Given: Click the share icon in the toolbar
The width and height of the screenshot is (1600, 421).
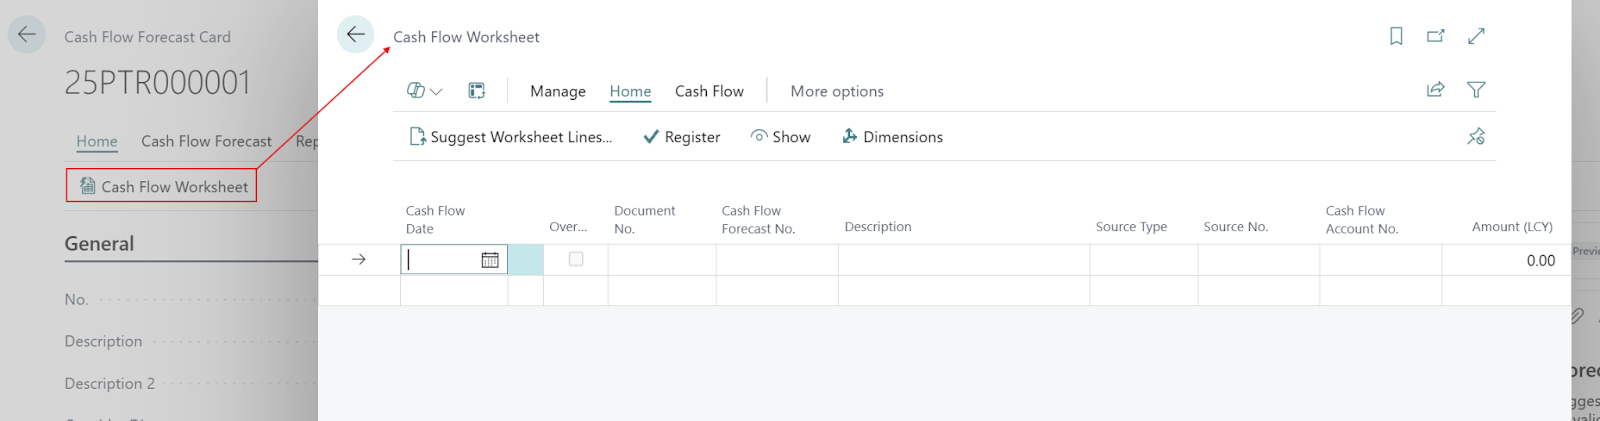Looking at the screenshot, I should [x=1435, y=90].
